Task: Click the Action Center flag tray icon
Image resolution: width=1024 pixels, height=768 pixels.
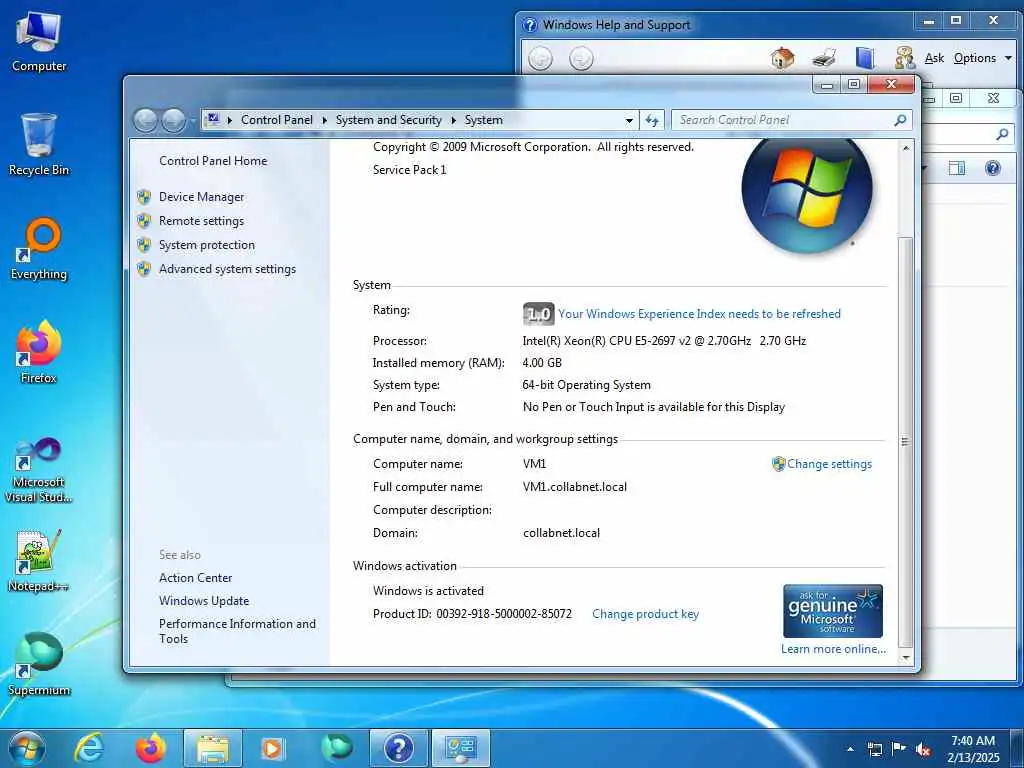Action: pos(899,748)
